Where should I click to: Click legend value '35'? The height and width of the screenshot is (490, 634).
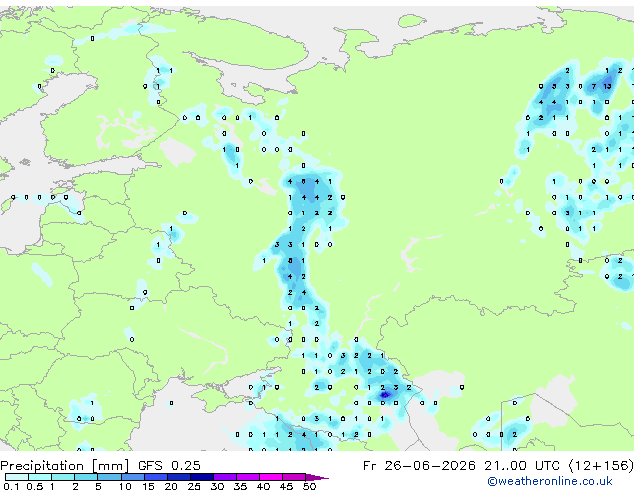click(x=240, y=486)
